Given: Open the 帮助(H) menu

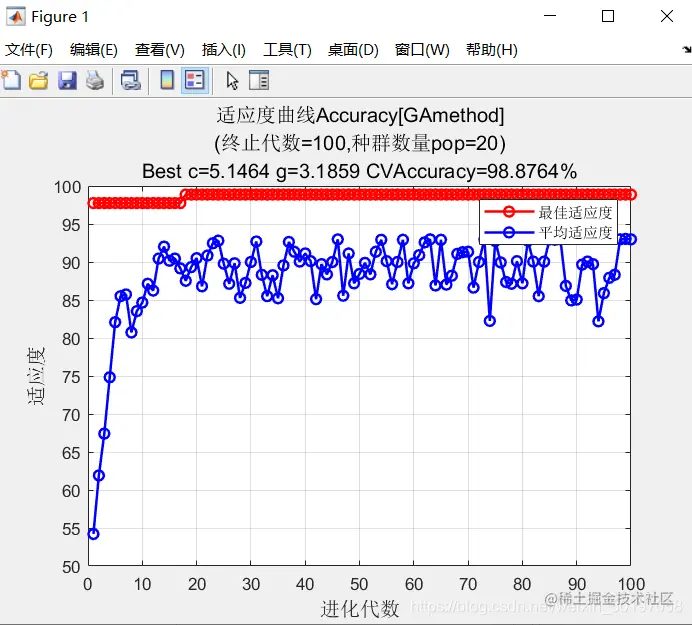Looking at the screenshot, I should coord(492,50).
